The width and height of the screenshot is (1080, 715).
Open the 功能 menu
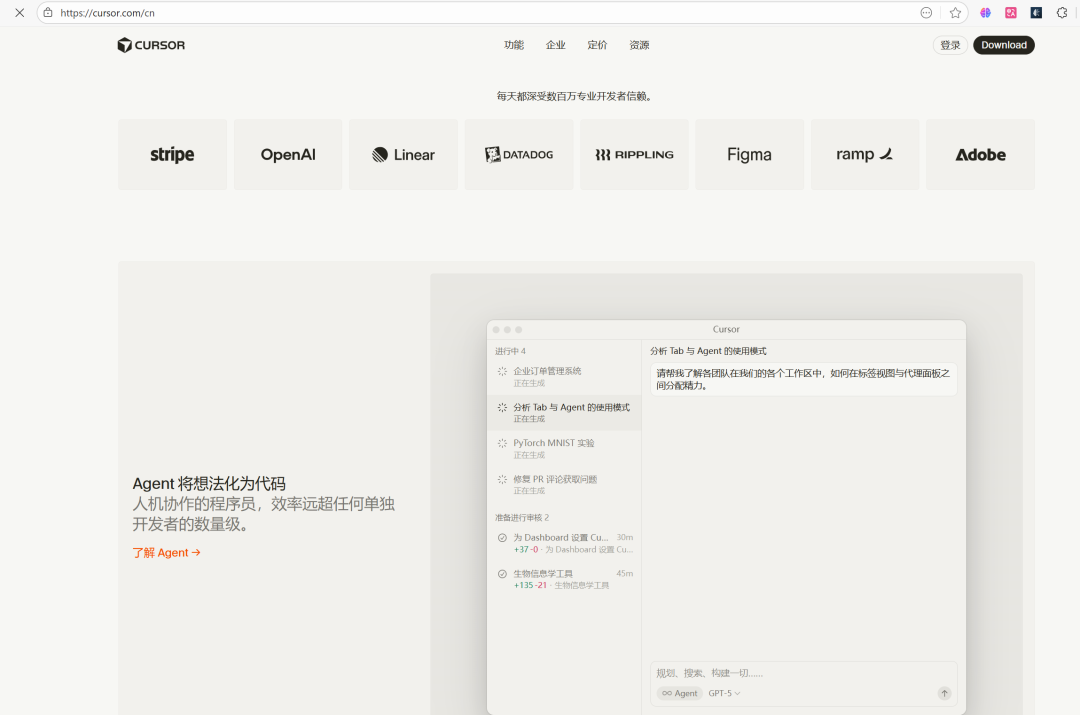pos(514,45)
